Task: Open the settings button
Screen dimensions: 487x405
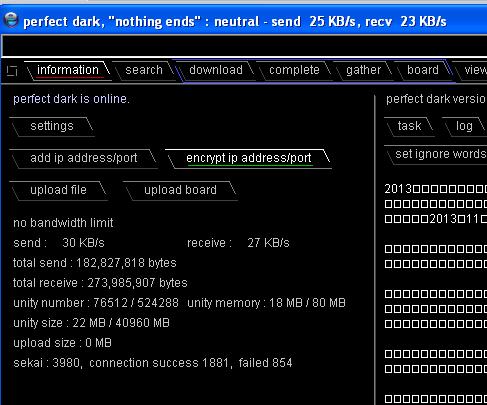Action: coord(52,126)
